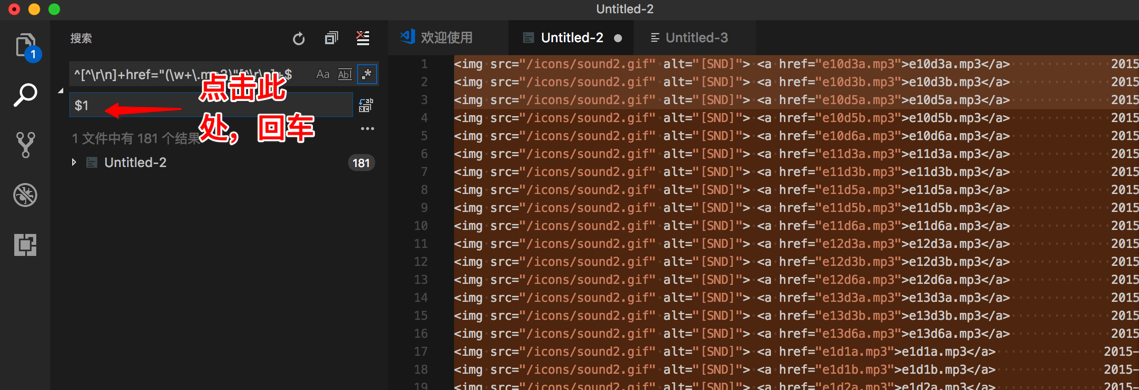Click the unsaved dot on Untitled-2 tab
Viewport: 1139px width, 390px height.
[618, 38]
